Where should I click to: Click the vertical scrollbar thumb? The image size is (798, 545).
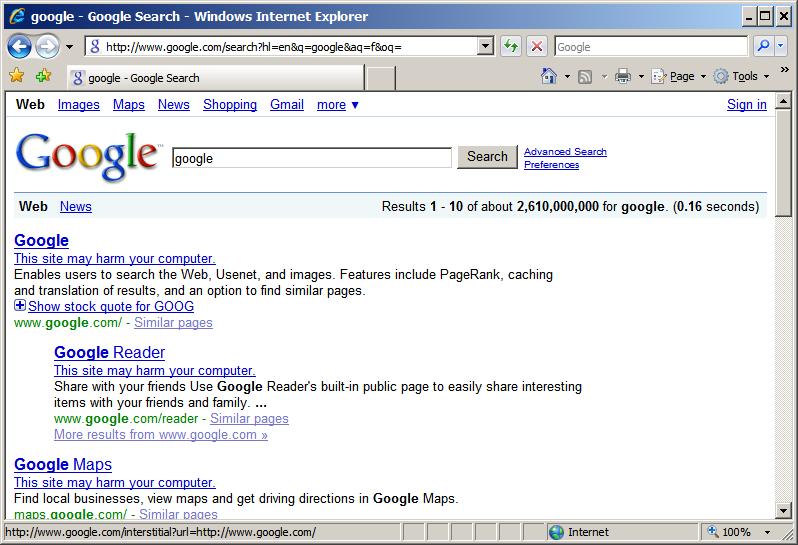pyautogui.click(x=783, y=163)
